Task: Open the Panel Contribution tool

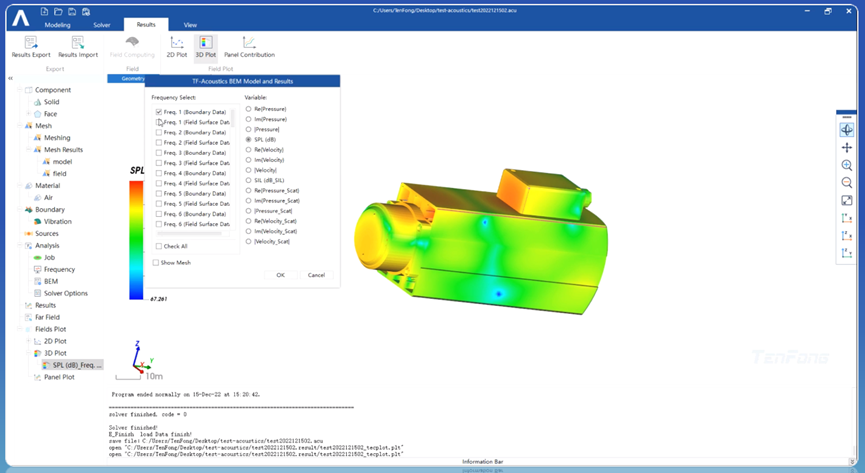Action: 249,47
